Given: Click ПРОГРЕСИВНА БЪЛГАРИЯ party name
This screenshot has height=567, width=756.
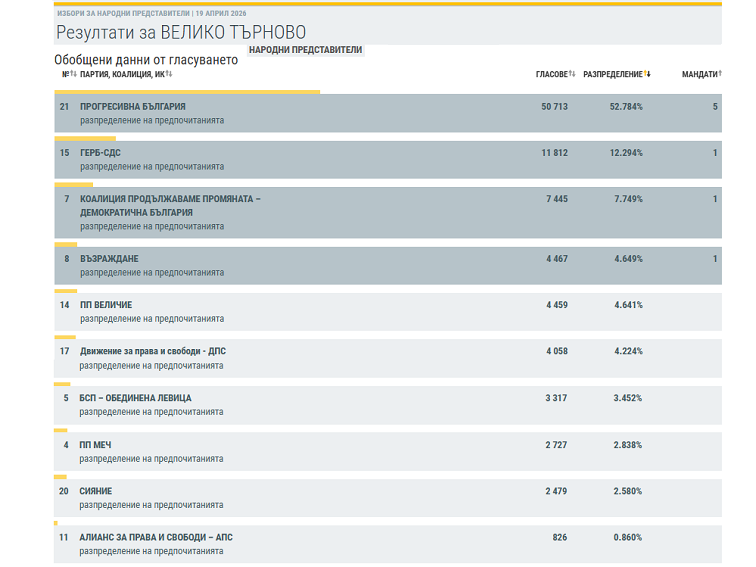Looking at the screenshot, I should (x=132, y=106).
